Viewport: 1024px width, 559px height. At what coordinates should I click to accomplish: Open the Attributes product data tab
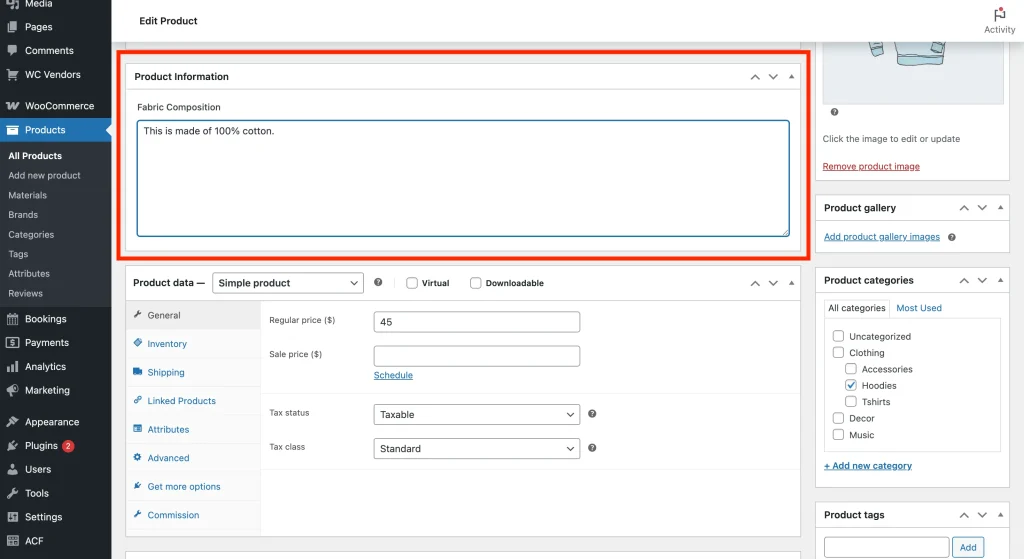(193, 429)
